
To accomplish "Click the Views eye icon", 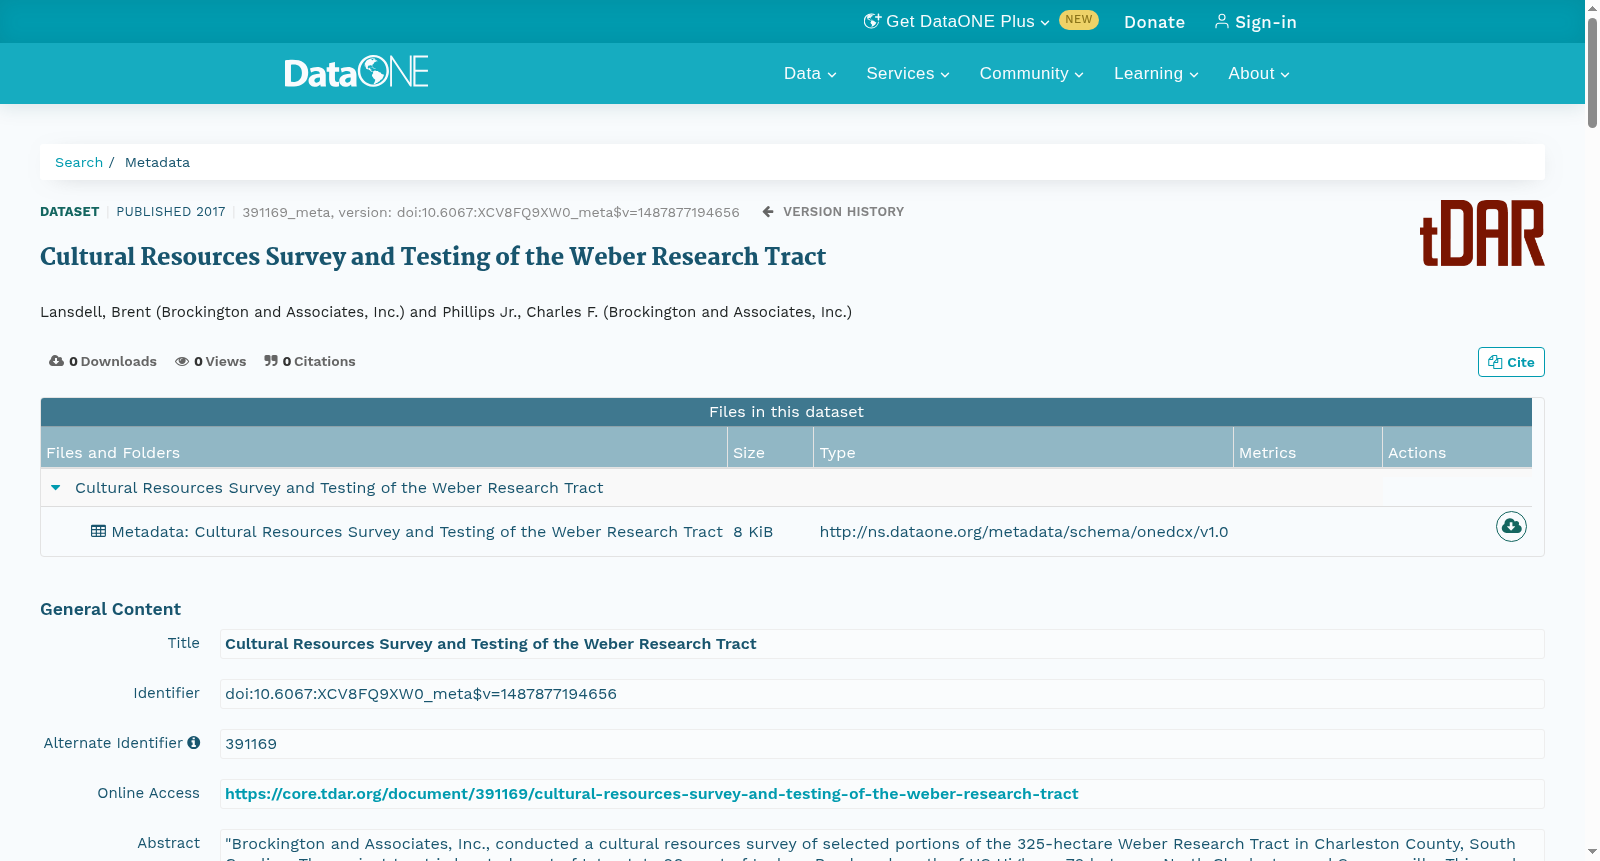I will pyautogui.click(x=182, y=361).
